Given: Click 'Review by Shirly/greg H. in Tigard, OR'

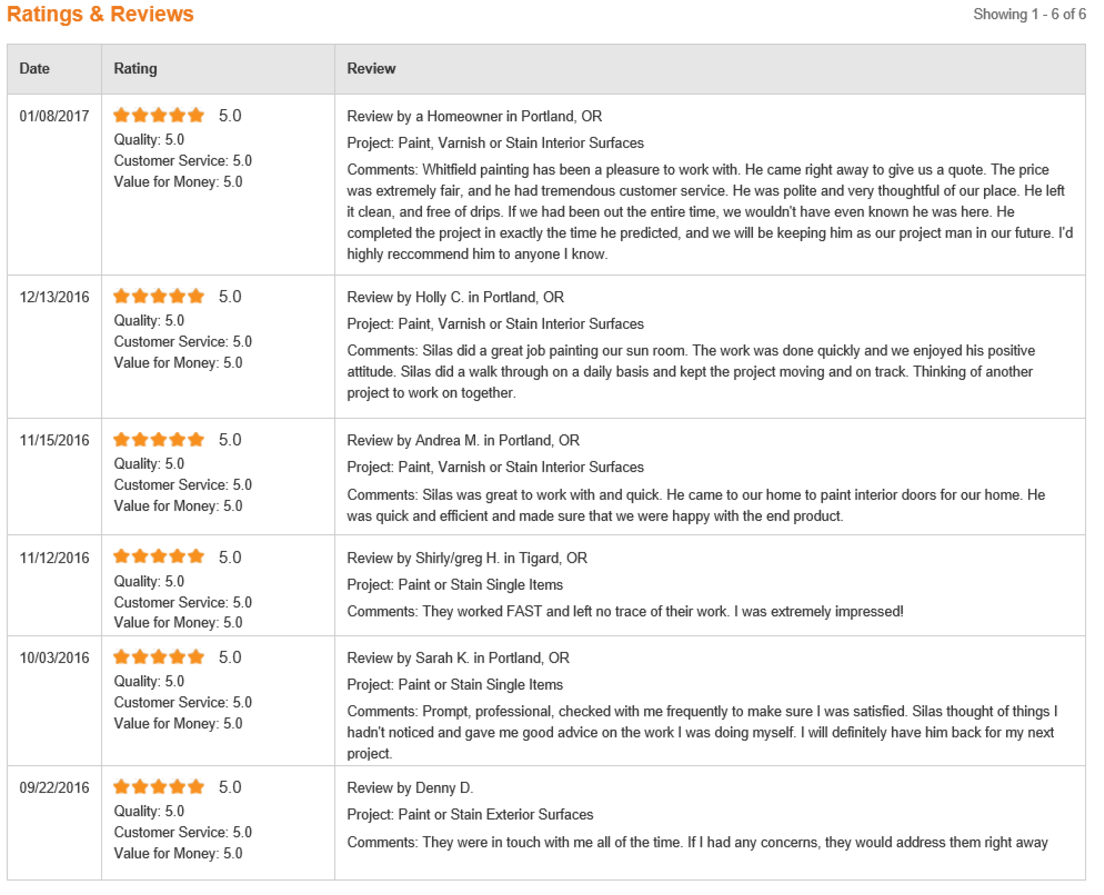Looking at the screenshot, I should [467, 558].
